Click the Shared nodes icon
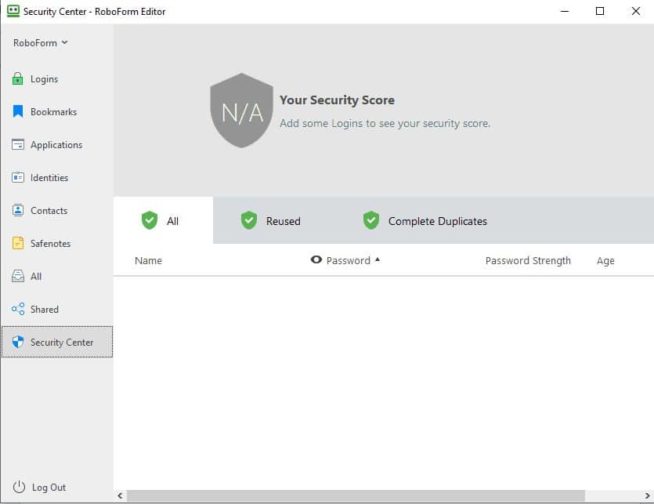This screenshot has height=504, width=654. (x=18, y=309)
